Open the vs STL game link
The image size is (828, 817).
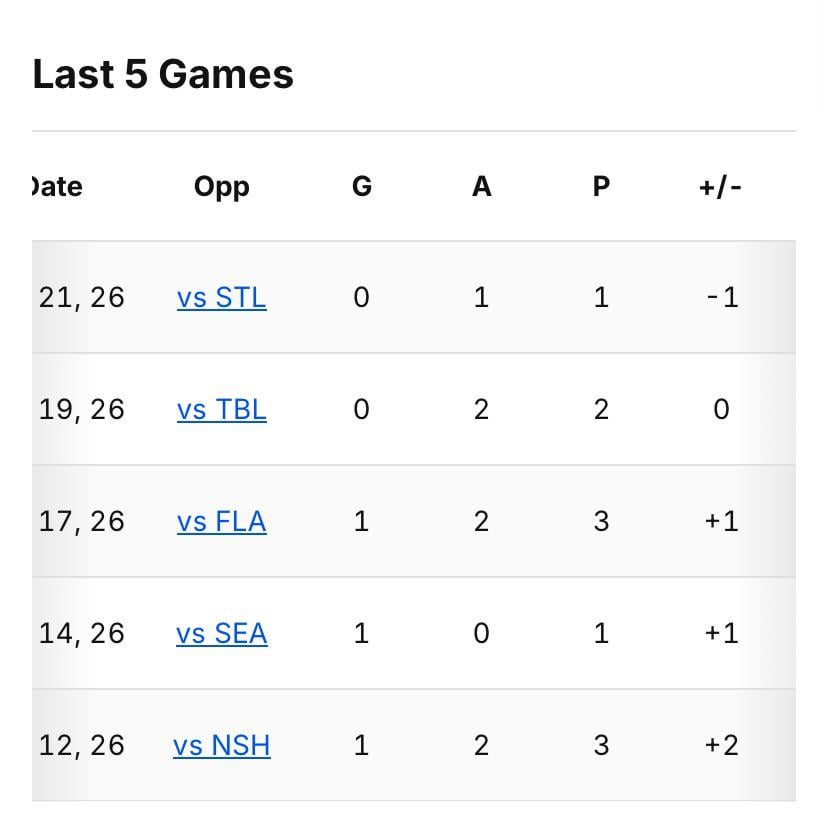pyautogui.click(x=221, y=297)
